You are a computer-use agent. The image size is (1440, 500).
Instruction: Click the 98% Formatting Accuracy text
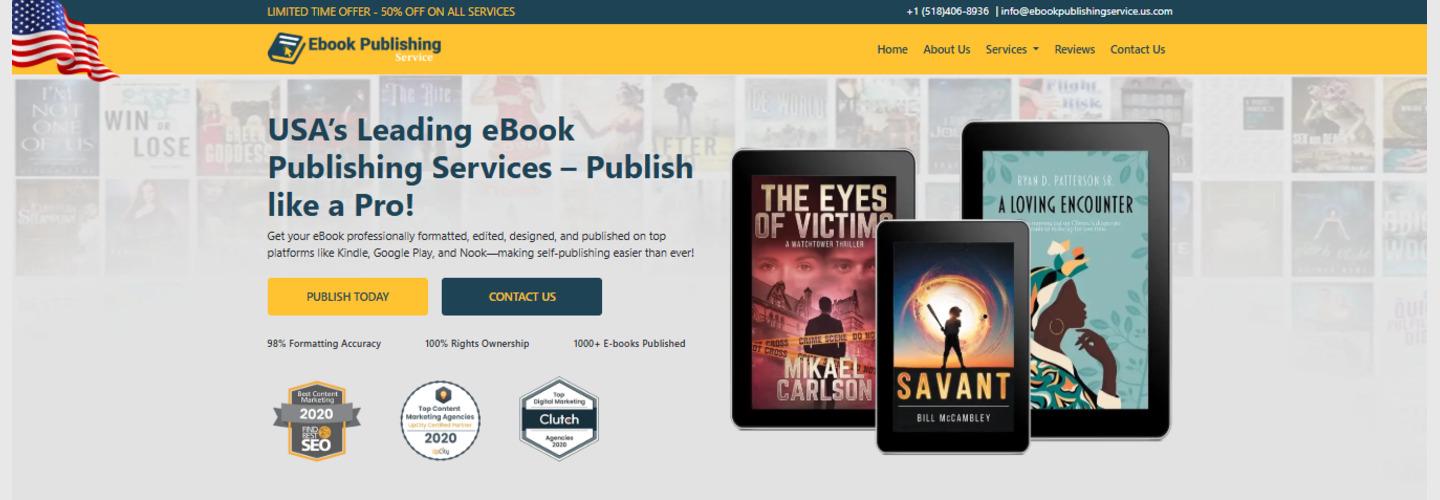pos(324,344)
